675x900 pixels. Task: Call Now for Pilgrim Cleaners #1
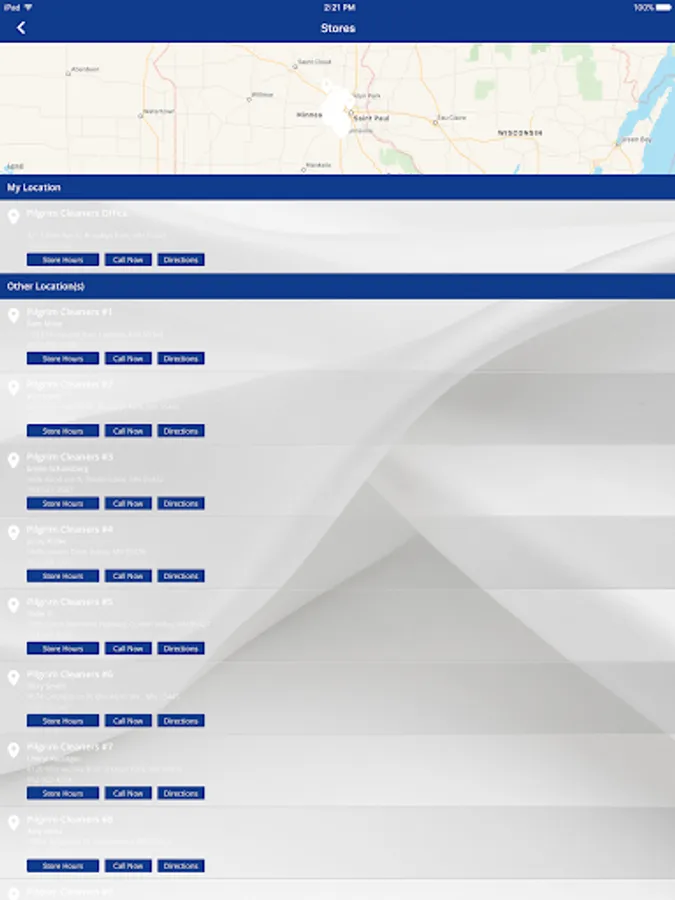click(128, 358)
